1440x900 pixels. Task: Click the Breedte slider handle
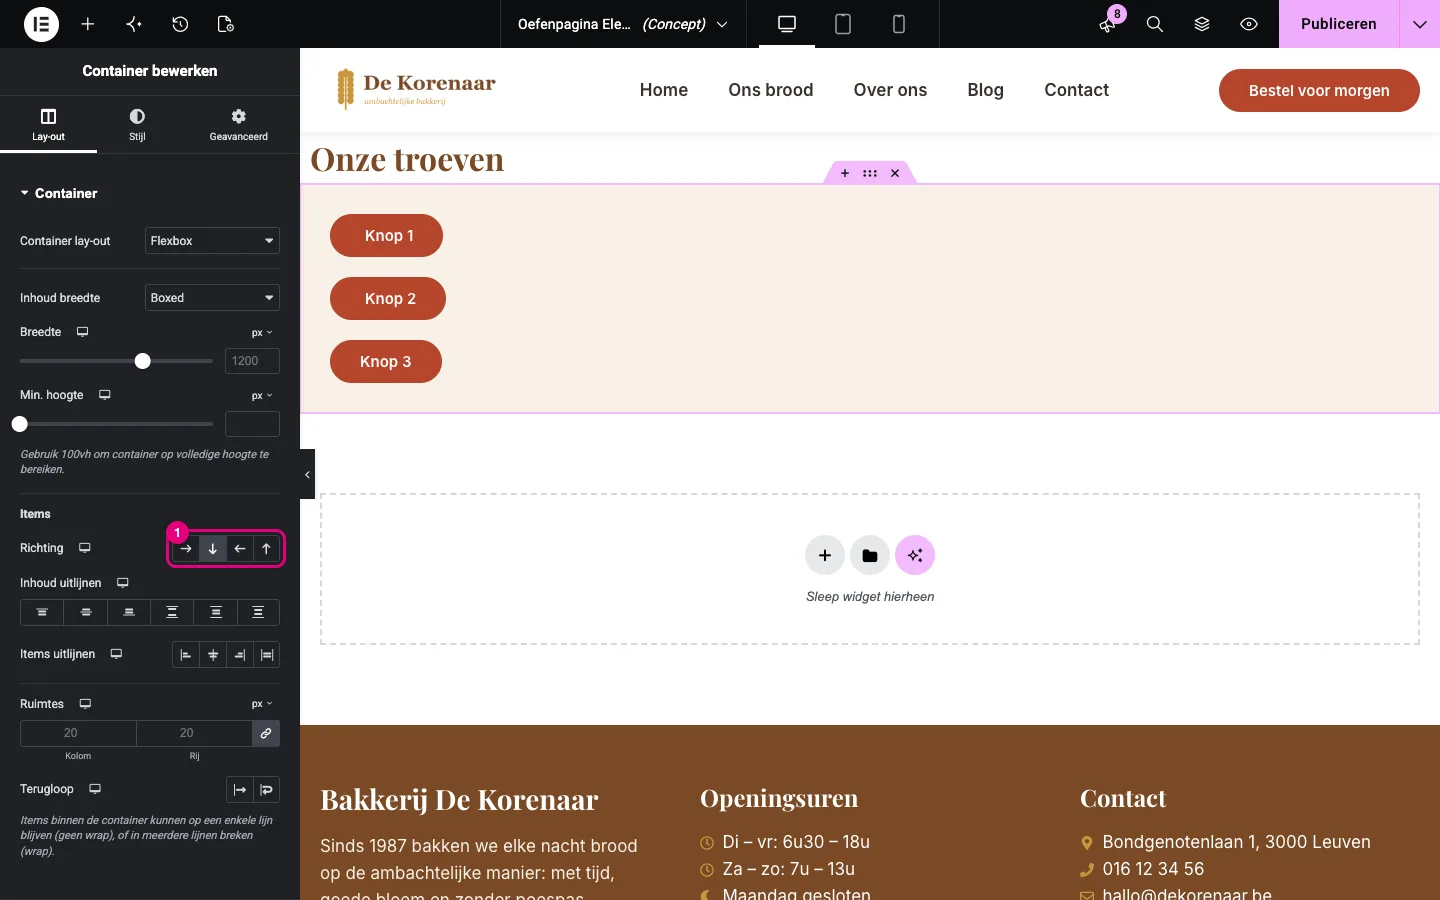[143, 361]
